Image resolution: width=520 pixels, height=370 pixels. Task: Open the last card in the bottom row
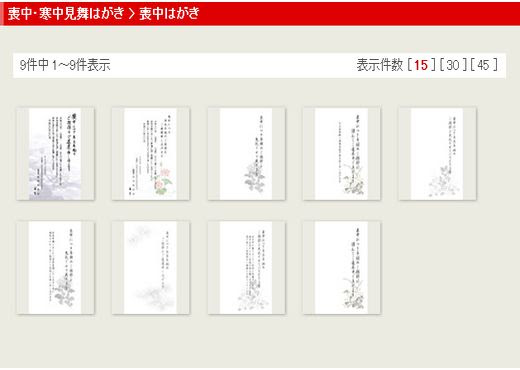click(342, 267)
